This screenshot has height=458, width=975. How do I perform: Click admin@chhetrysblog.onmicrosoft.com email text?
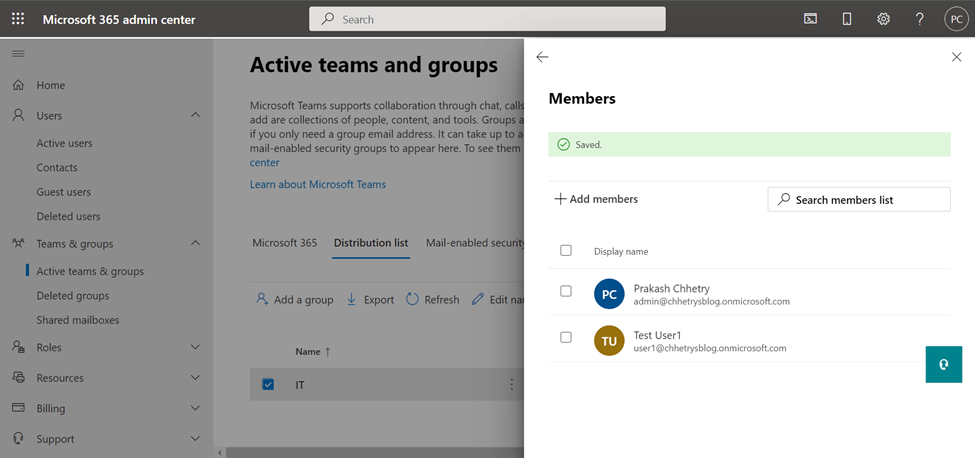click(x=711, y=301)
